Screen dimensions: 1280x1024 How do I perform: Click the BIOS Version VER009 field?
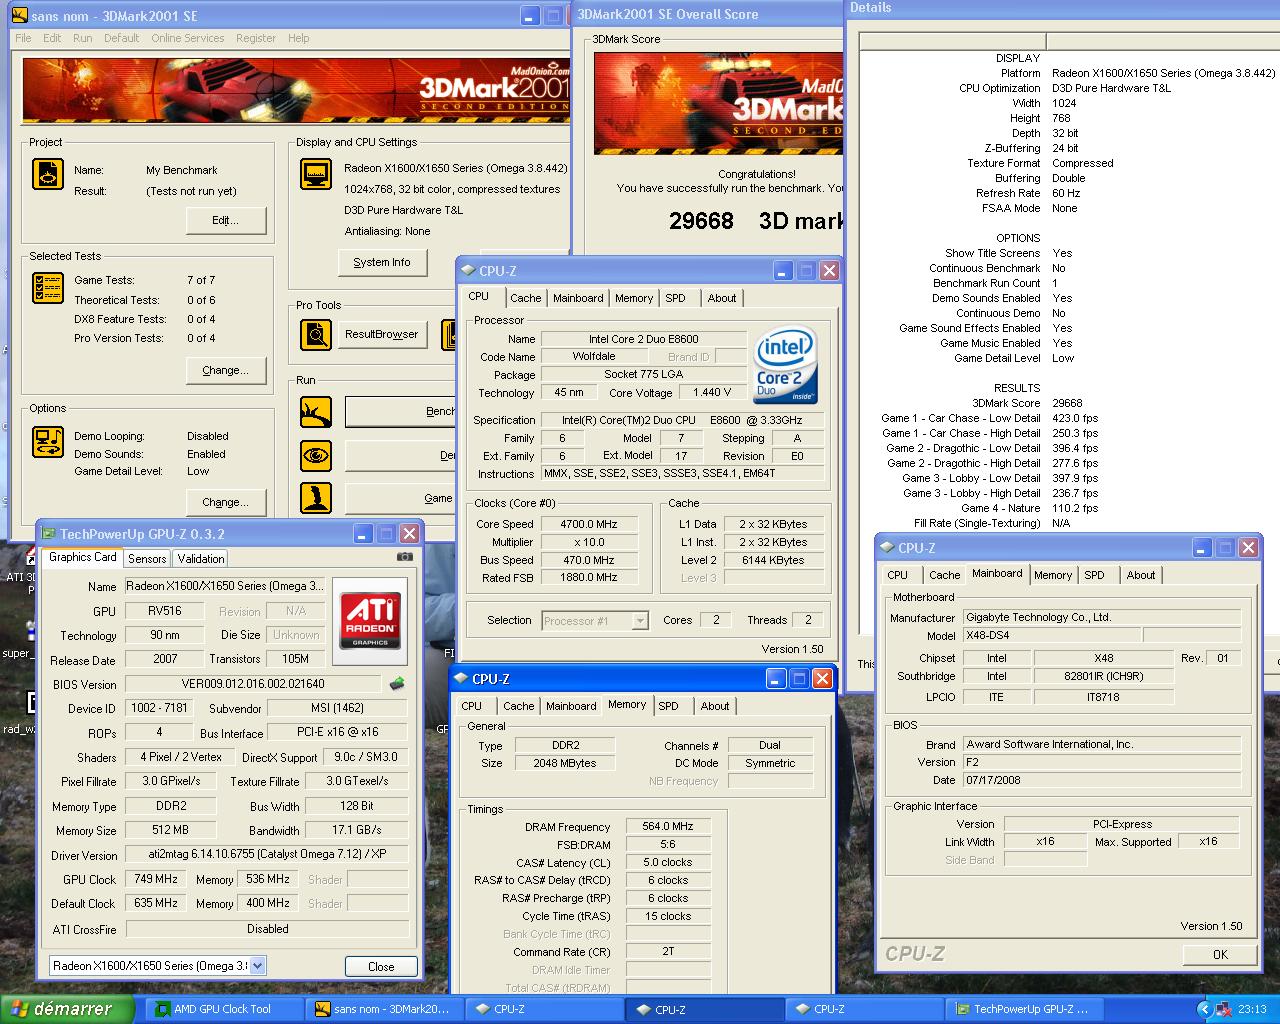[x=254, y=684]
